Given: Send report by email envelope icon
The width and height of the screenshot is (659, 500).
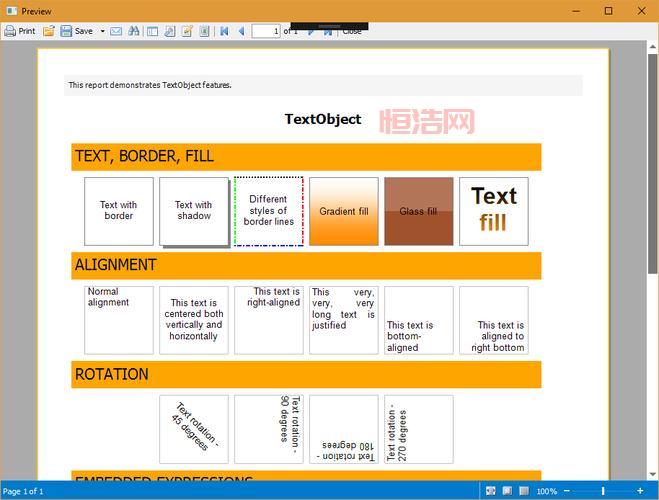Looking at the screenshot, I should (x=116, y=31).
